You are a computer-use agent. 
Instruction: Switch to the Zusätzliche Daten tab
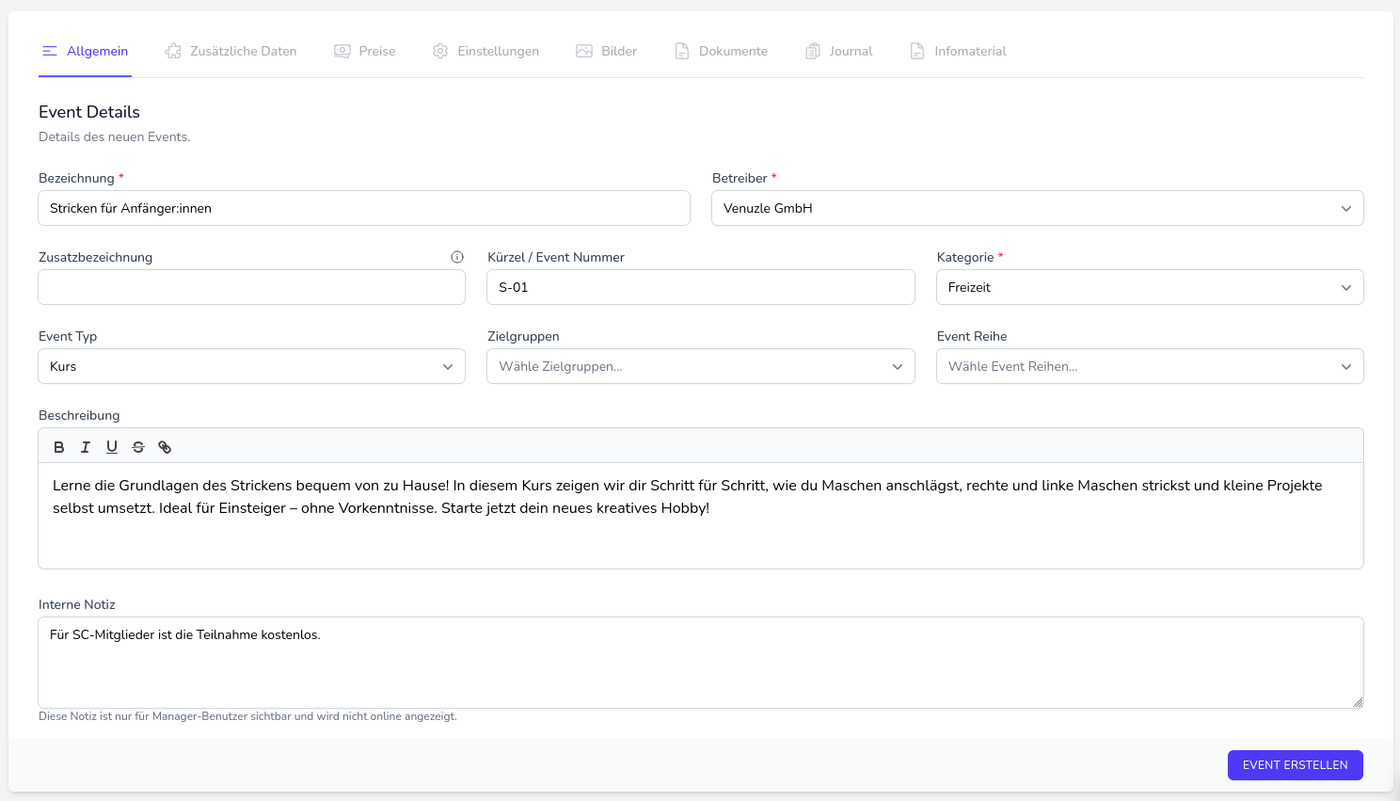(231, 51)
